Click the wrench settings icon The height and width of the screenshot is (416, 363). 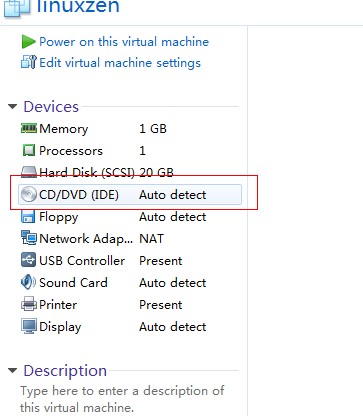coord(28,62)
